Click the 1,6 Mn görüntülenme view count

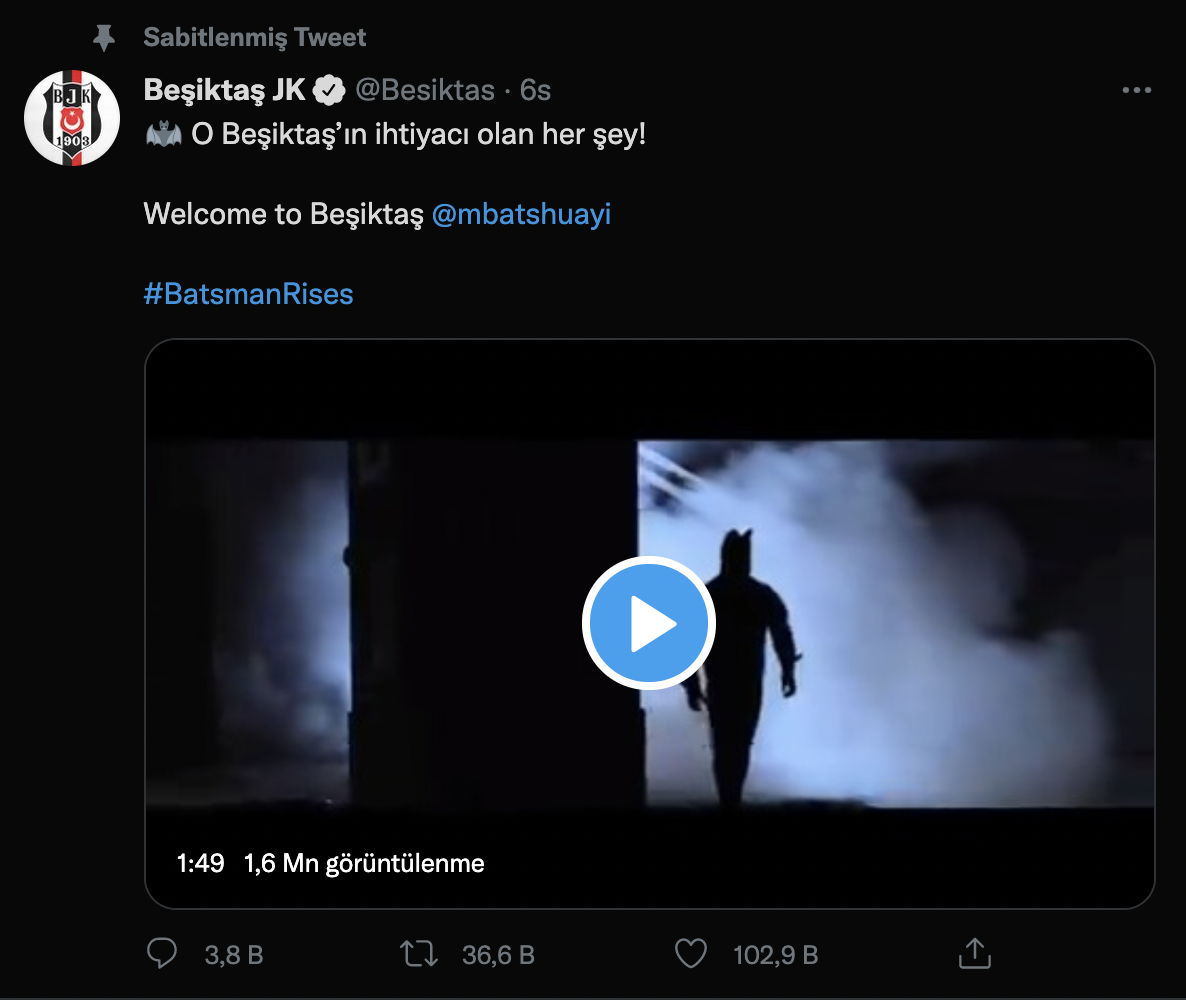[364, 863]
